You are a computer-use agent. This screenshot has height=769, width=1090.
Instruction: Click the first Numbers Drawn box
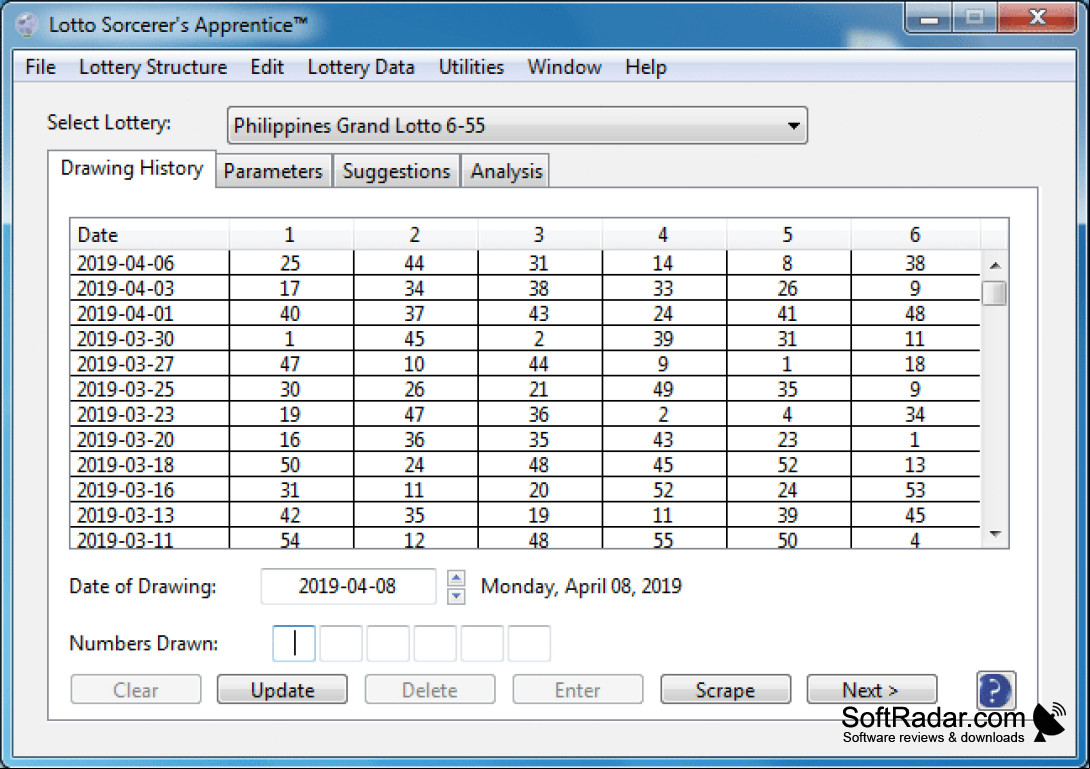[294, 643]
